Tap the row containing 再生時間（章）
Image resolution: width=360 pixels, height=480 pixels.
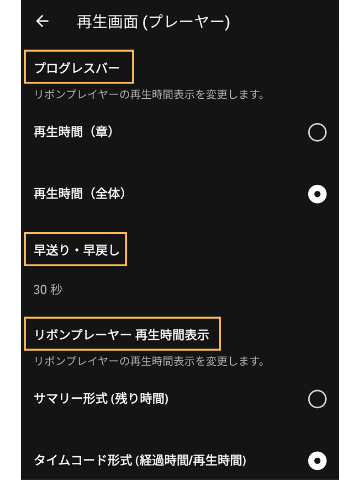(x=180, y=132)
